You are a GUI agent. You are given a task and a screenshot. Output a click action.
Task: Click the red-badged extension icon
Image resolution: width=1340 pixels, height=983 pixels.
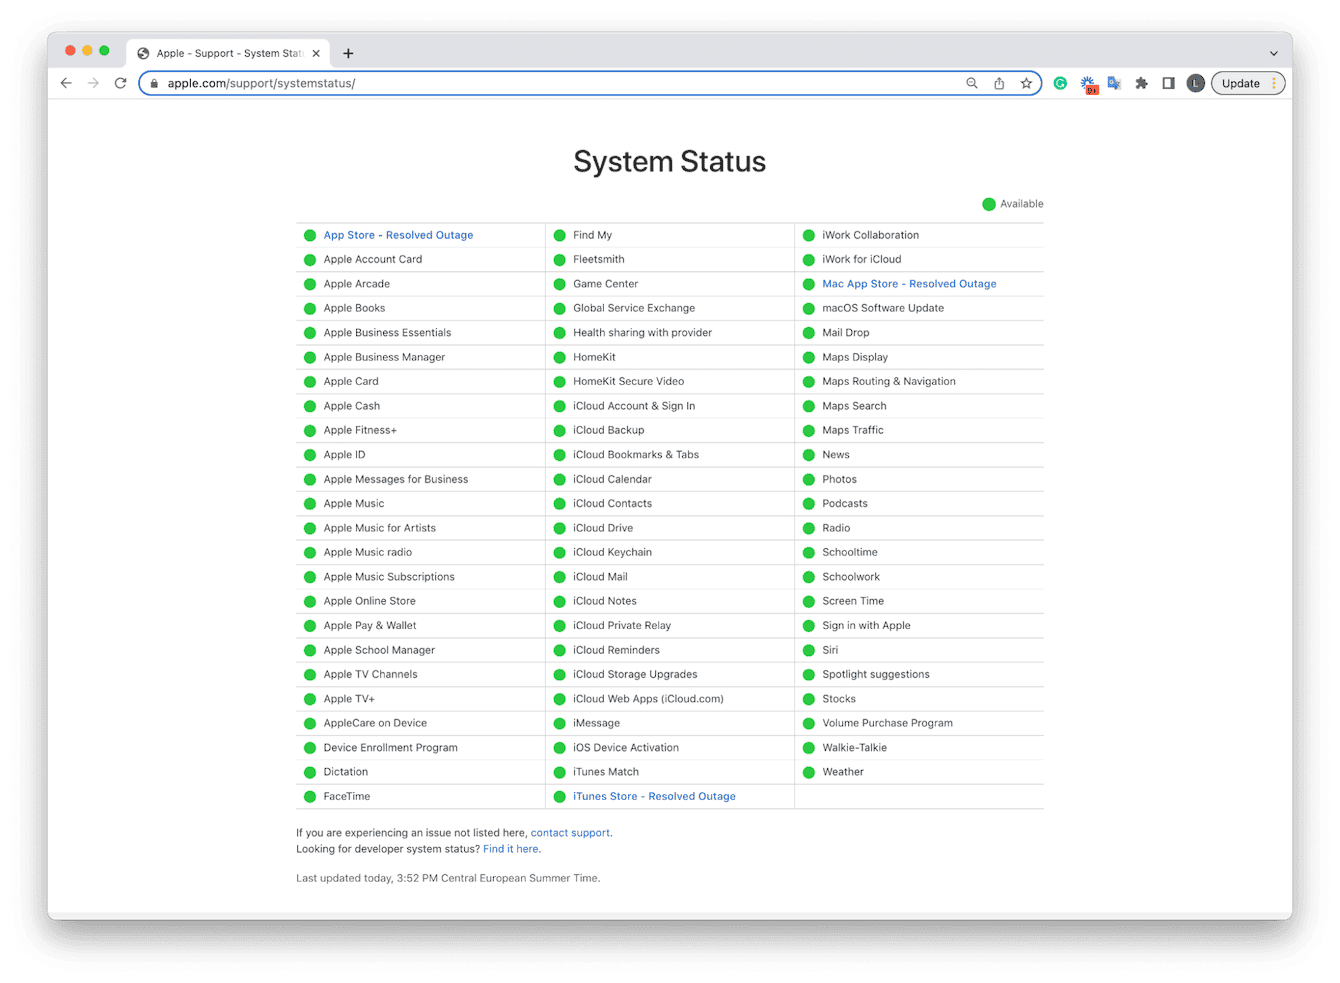1089,84
